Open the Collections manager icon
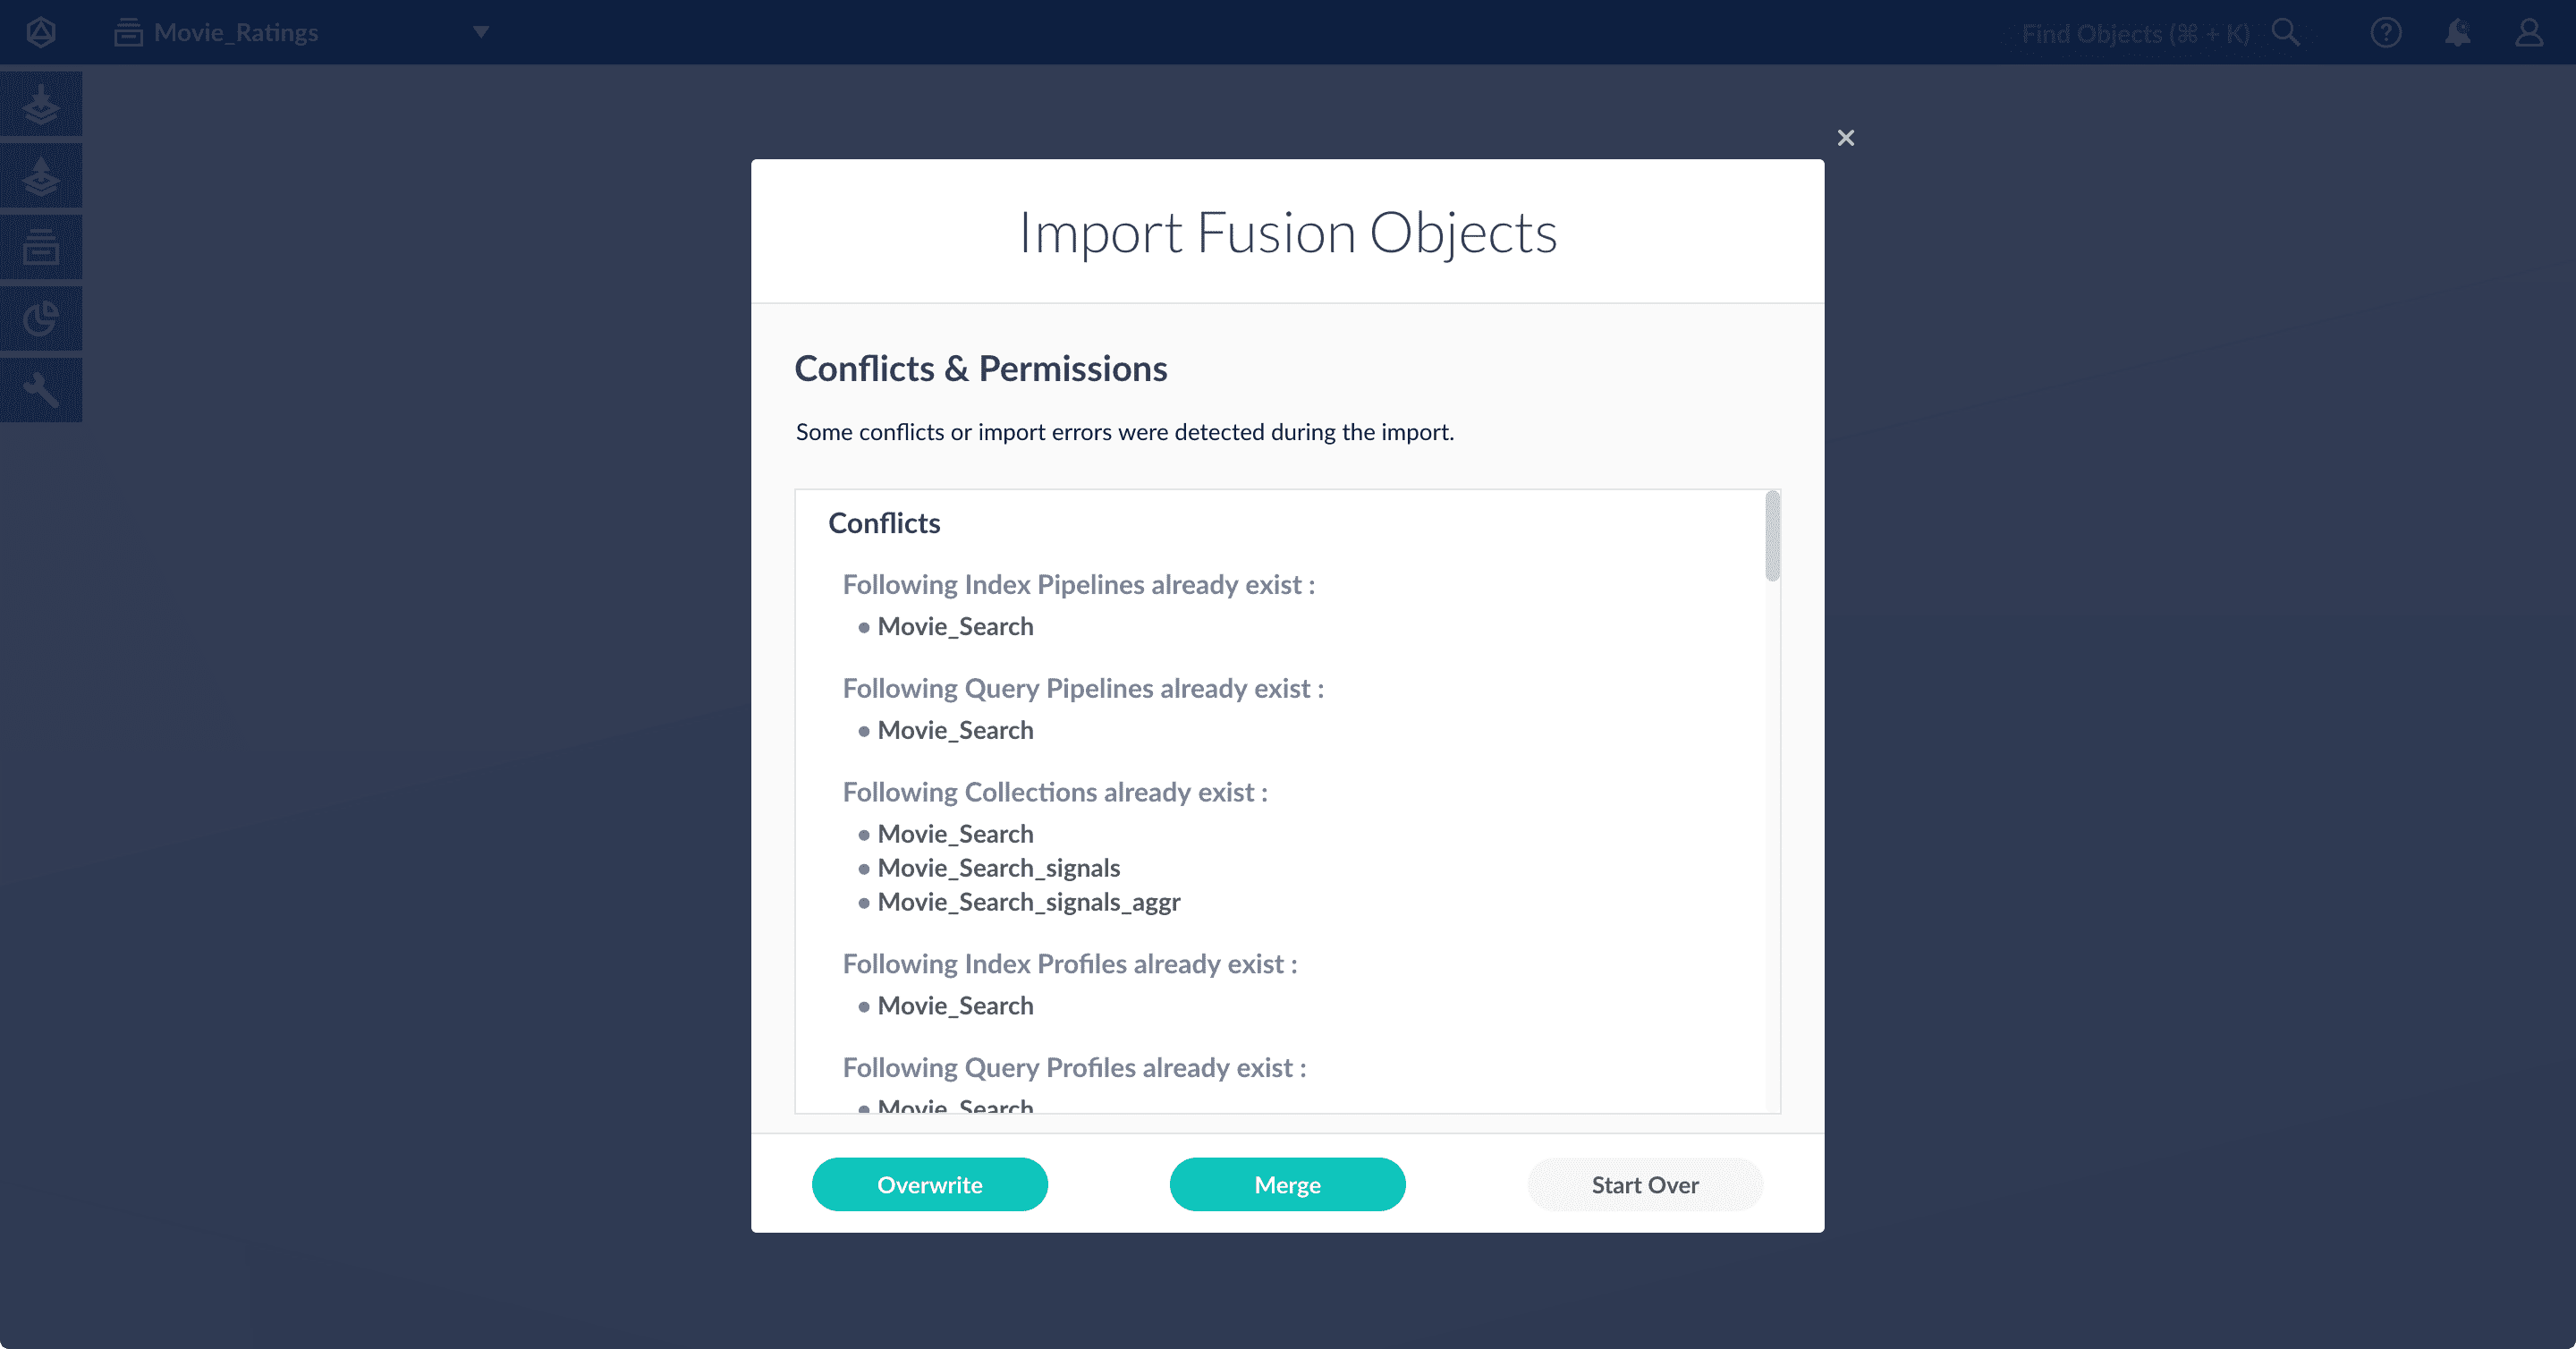Image resolution: width=2576 pixels, height=1349 pixels. point(41,247)
